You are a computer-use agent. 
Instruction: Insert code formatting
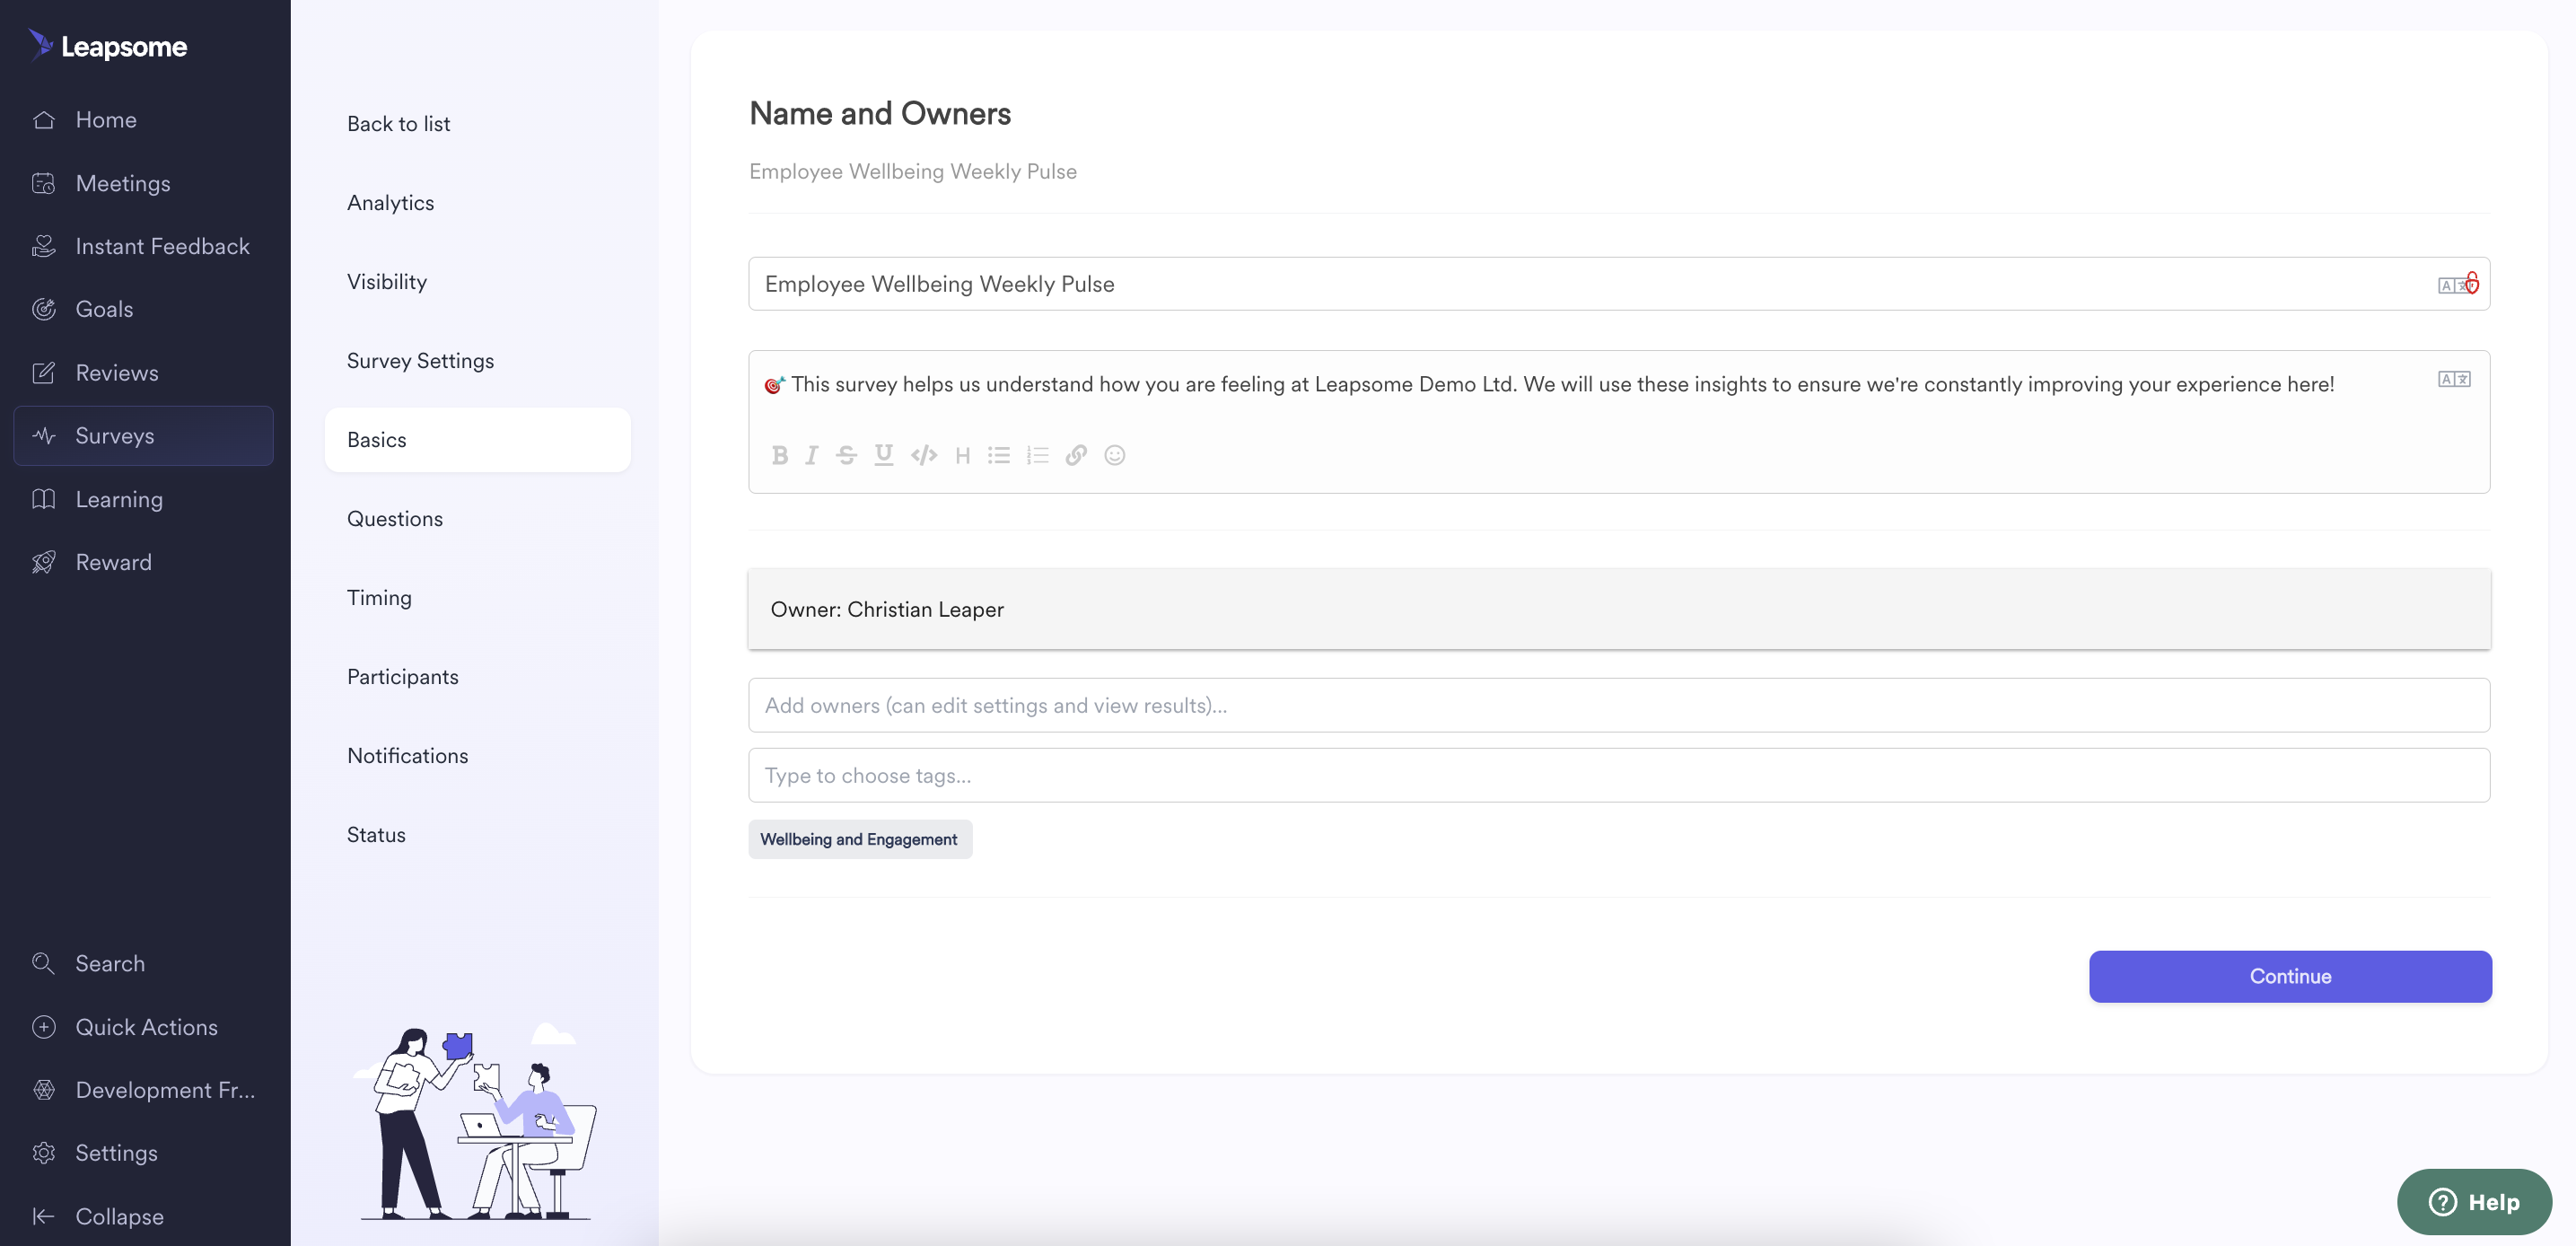point(924,455)
